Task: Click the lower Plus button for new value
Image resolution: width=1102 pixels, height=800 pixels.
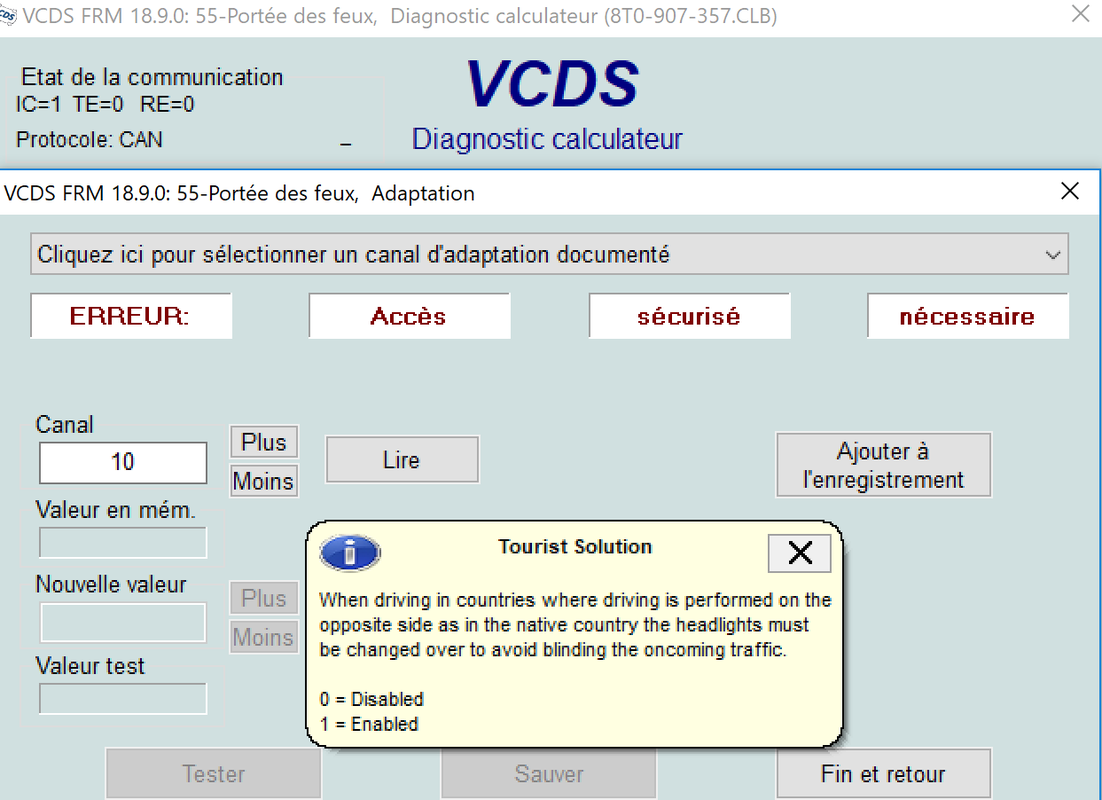Action: pos(264,598)
